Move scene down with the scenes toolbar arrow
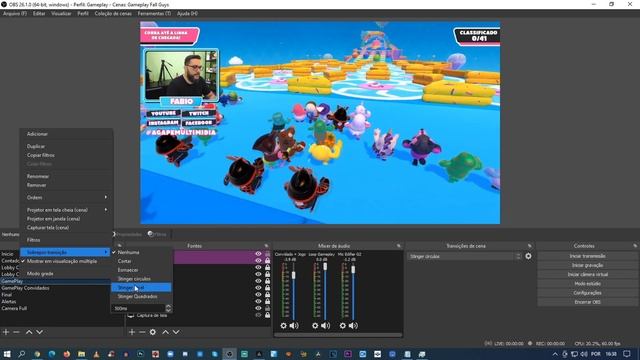This screenshot has height=360, width=640. tap(40, 332)
